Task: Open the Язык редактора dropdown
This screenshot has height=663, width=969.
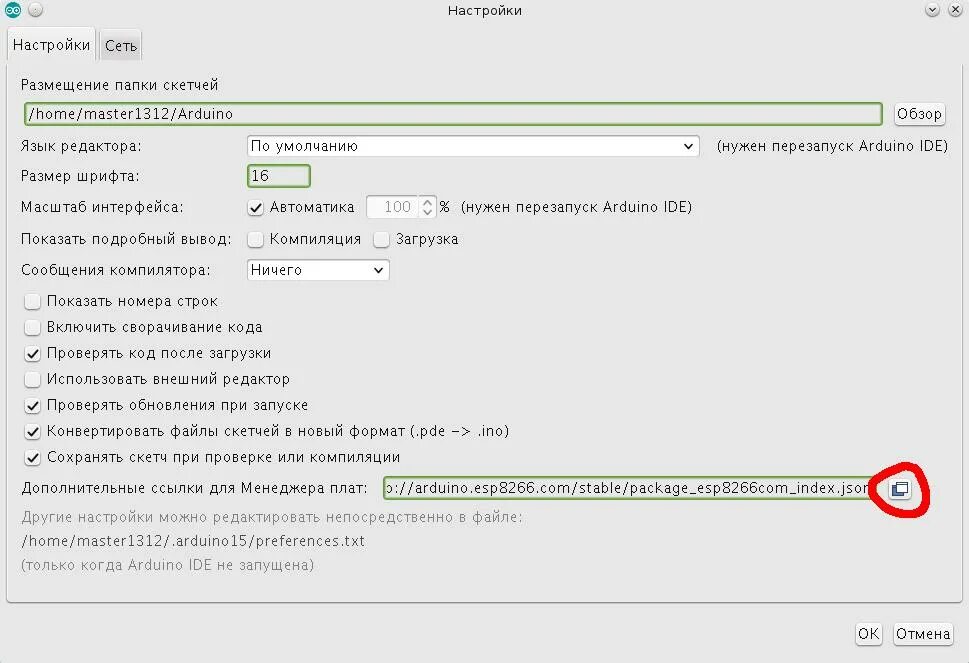Action: [473, 146]
